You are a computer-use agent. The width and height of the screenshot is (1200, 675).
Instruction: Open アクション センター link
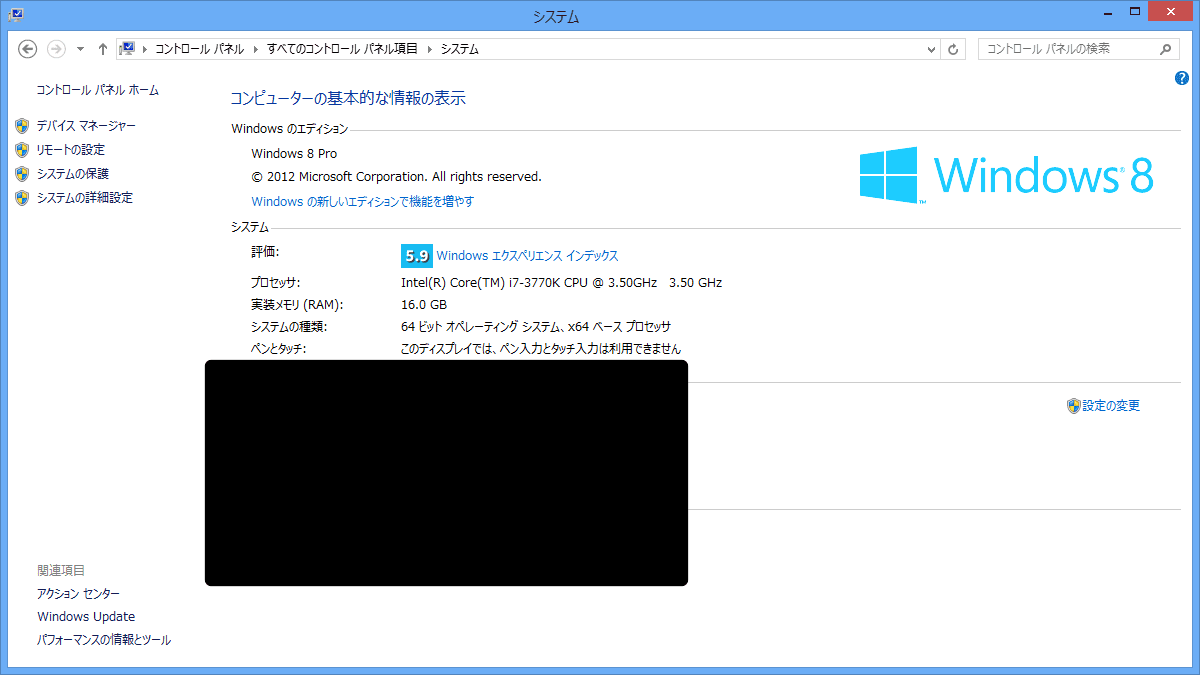pos(78,594)
